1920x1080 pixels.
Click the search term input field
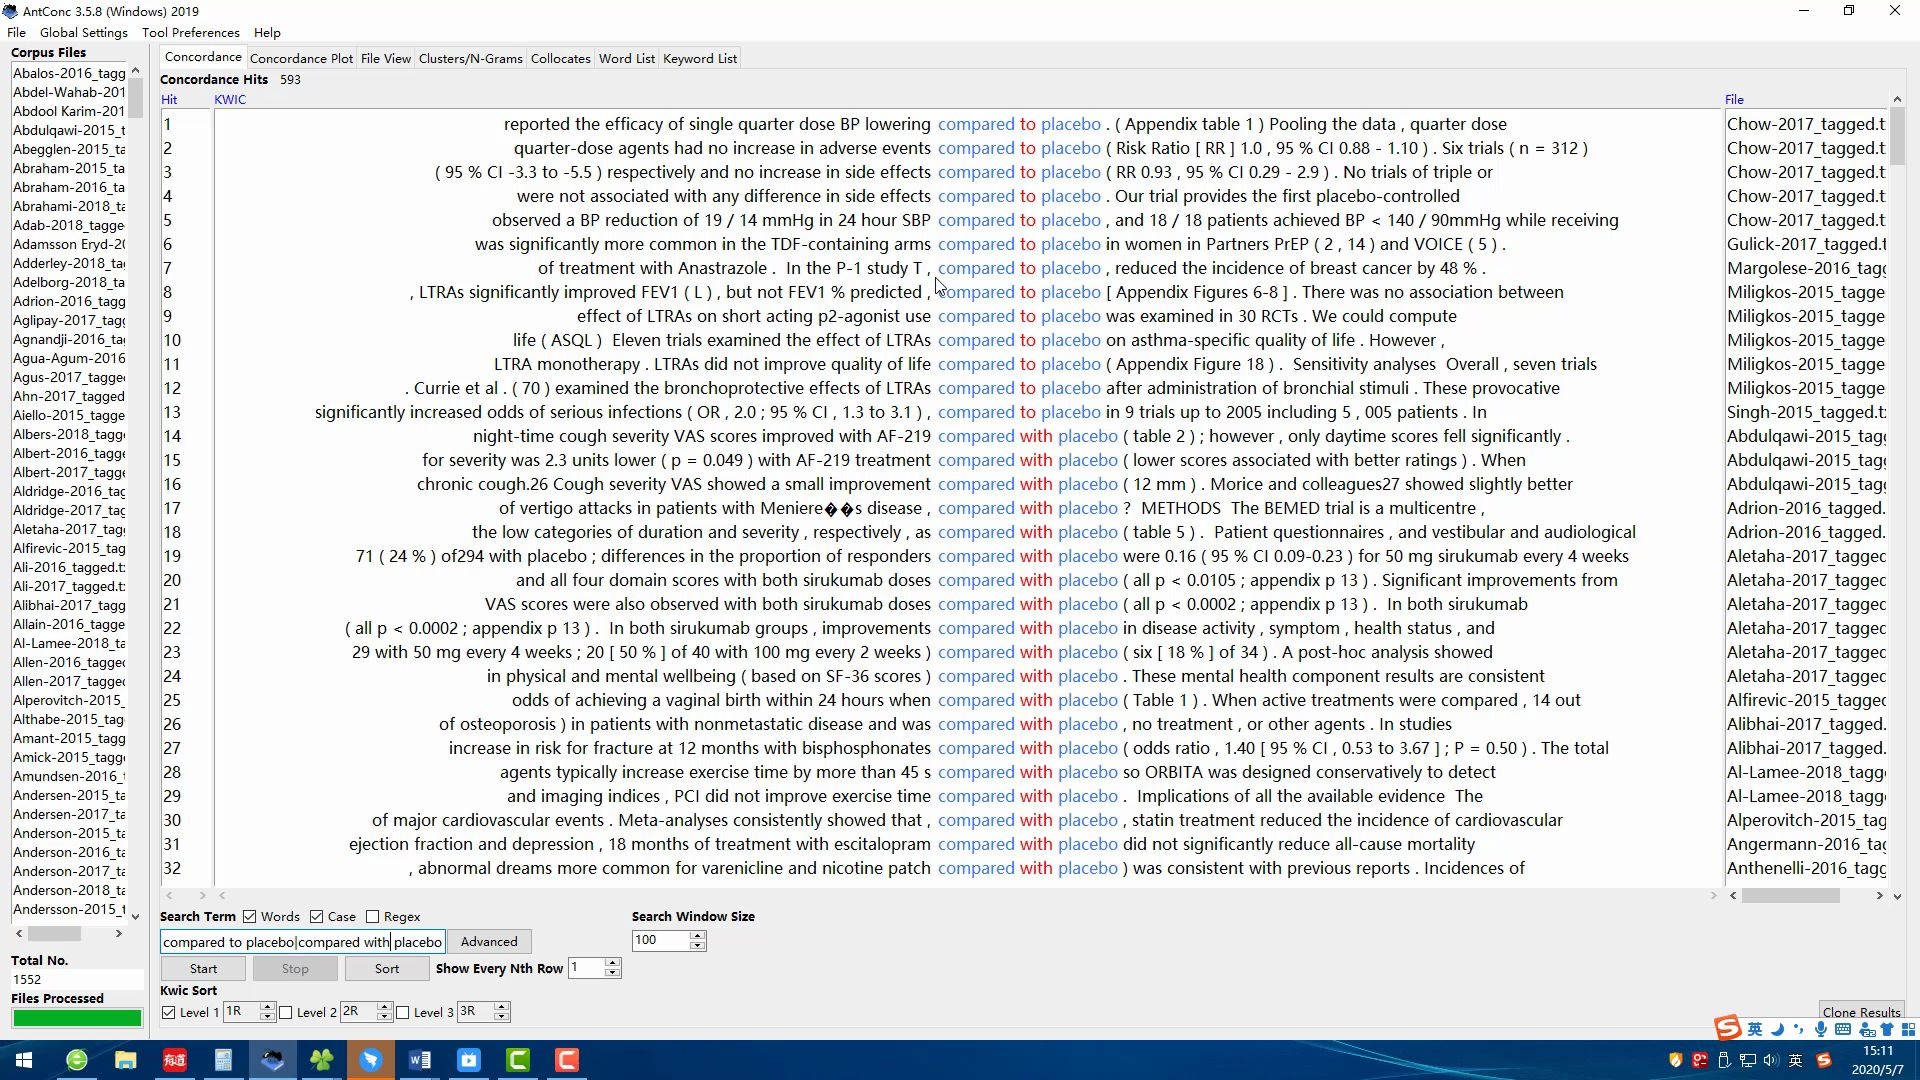click(x=302, y=942)
